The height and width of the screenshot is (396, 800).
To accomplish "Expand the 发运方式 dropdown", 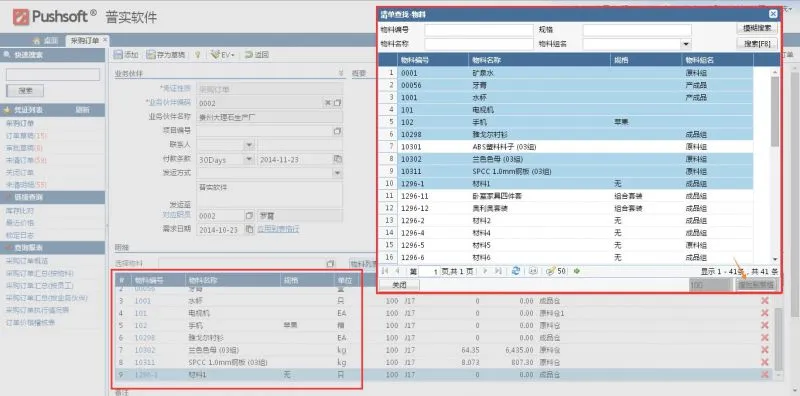I will pos(337,174).
